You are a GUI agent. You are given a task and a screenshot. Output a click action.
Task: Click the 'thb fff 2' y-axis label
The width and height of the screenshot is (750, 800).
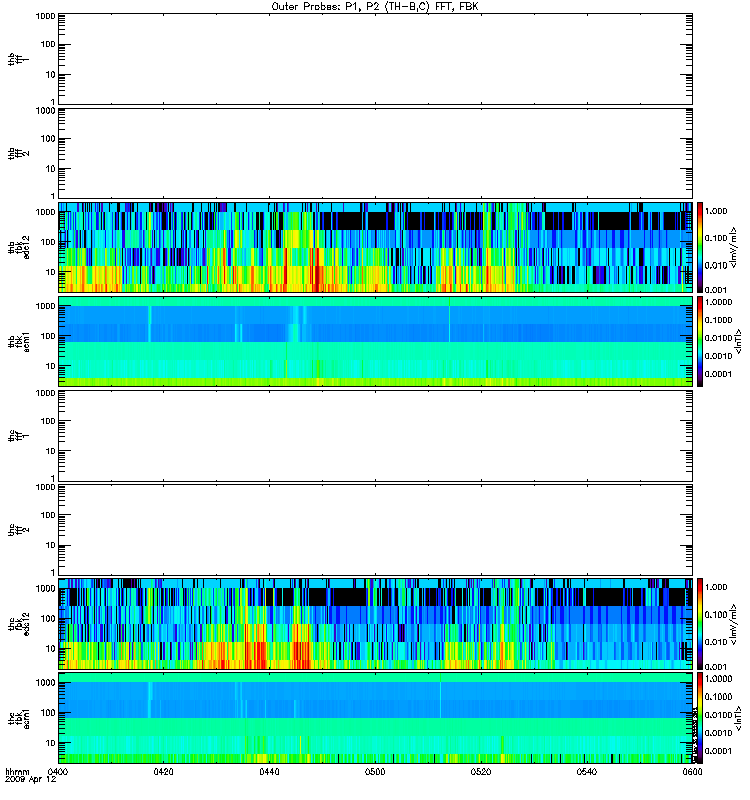coord(18,153)
